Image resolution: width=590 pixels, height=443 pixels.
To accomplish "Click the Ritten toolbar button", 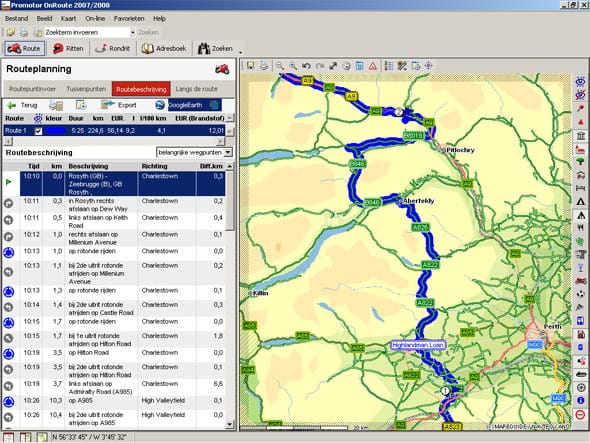I will (x=68, y=48).
